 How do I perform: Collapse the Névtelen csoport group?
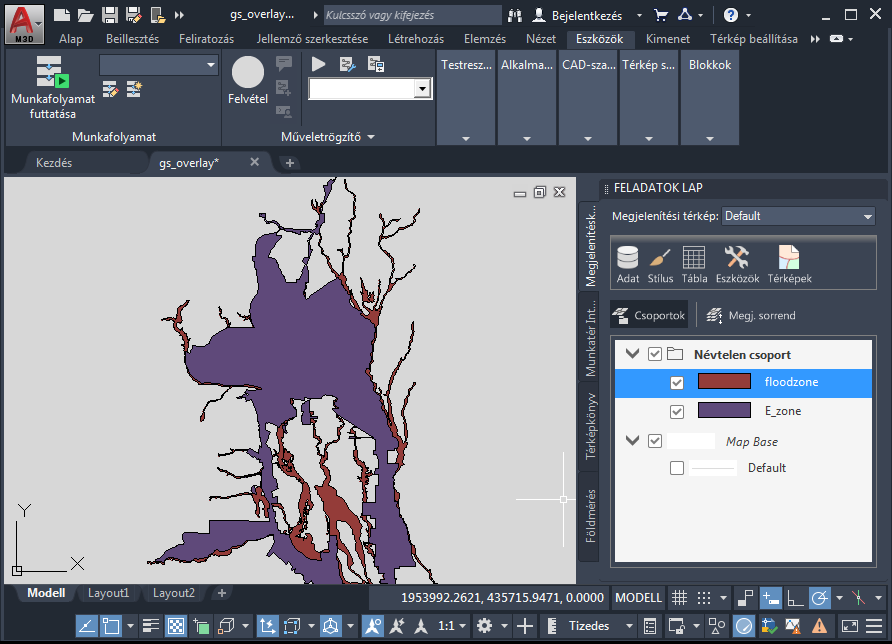(632, 354)
